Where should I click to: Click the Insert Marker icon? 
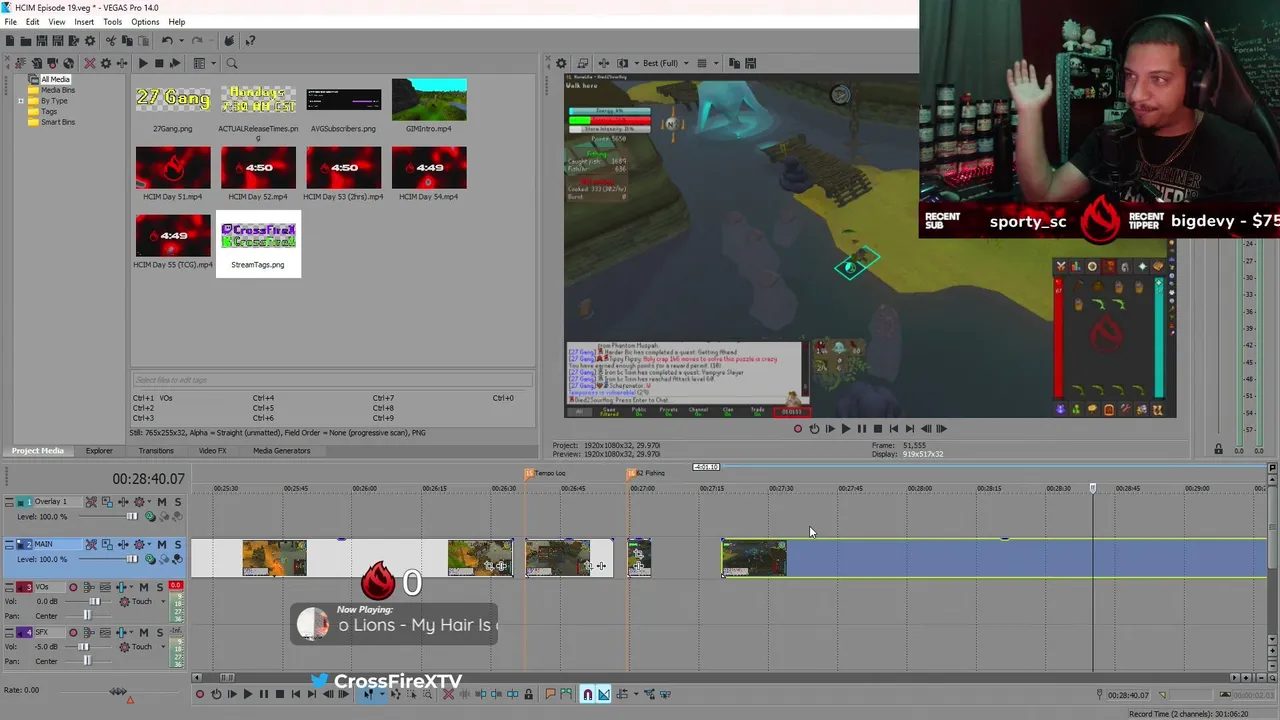coord(549,694)
